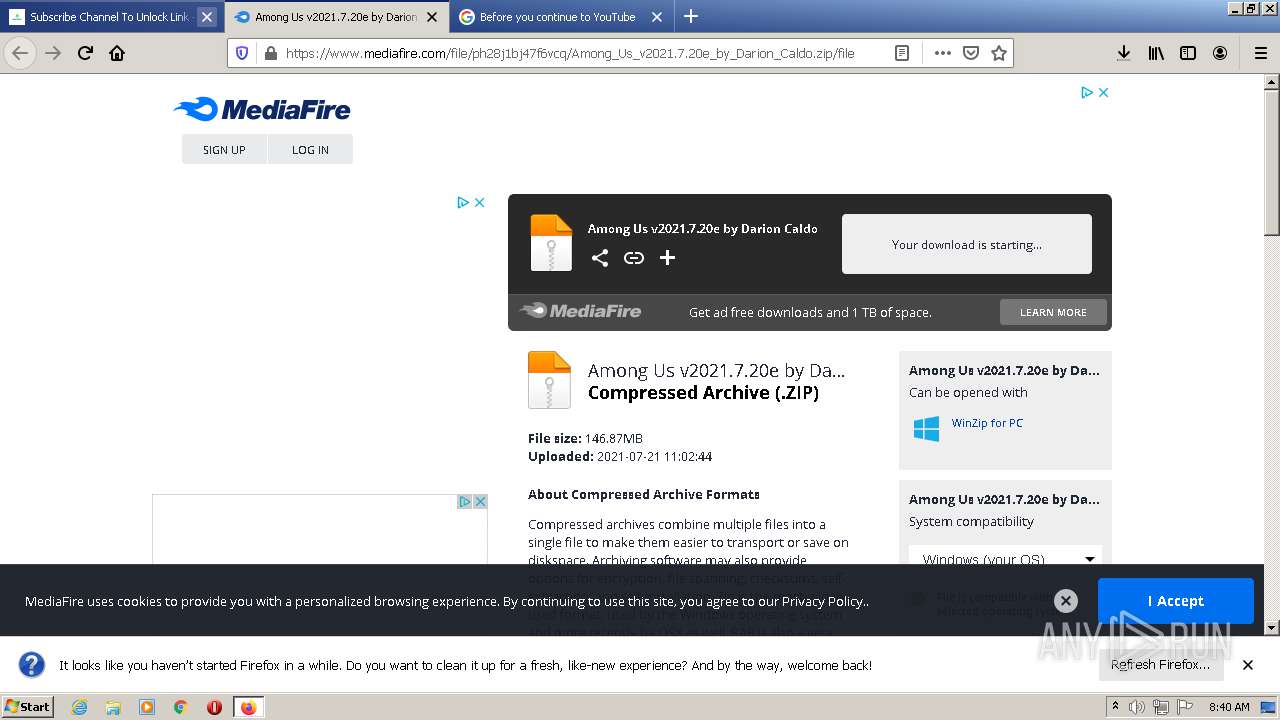Viewport: 1280px width, 720px height.
Task: Click the tracking protection shield icon
Action: [x=242, y=53]
